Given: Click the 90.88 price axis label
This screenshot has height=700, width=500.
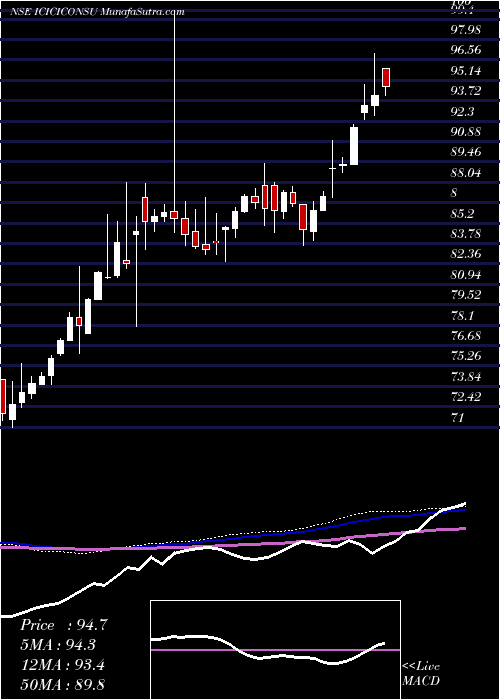Looking at the screenshot, I should pyautogui.click(x=466, y=132).
